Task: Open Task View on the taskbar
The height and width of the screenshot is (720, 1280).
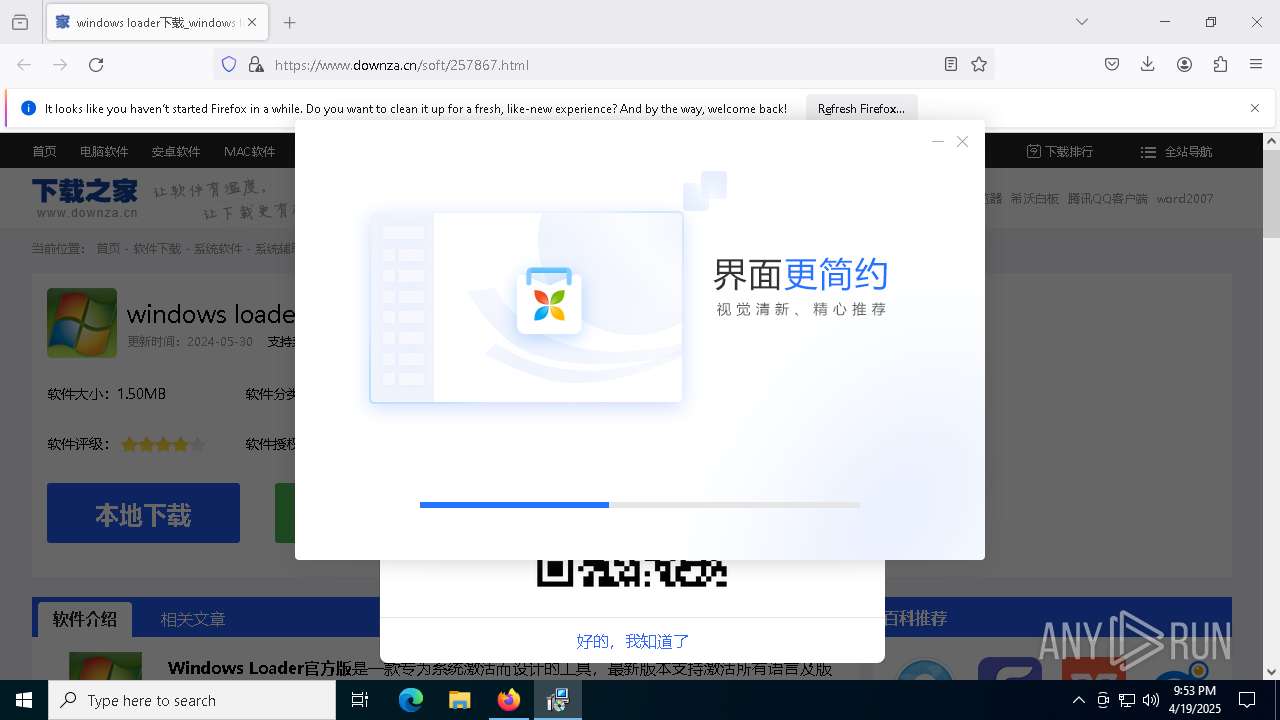Action: (x=360, y=700)
